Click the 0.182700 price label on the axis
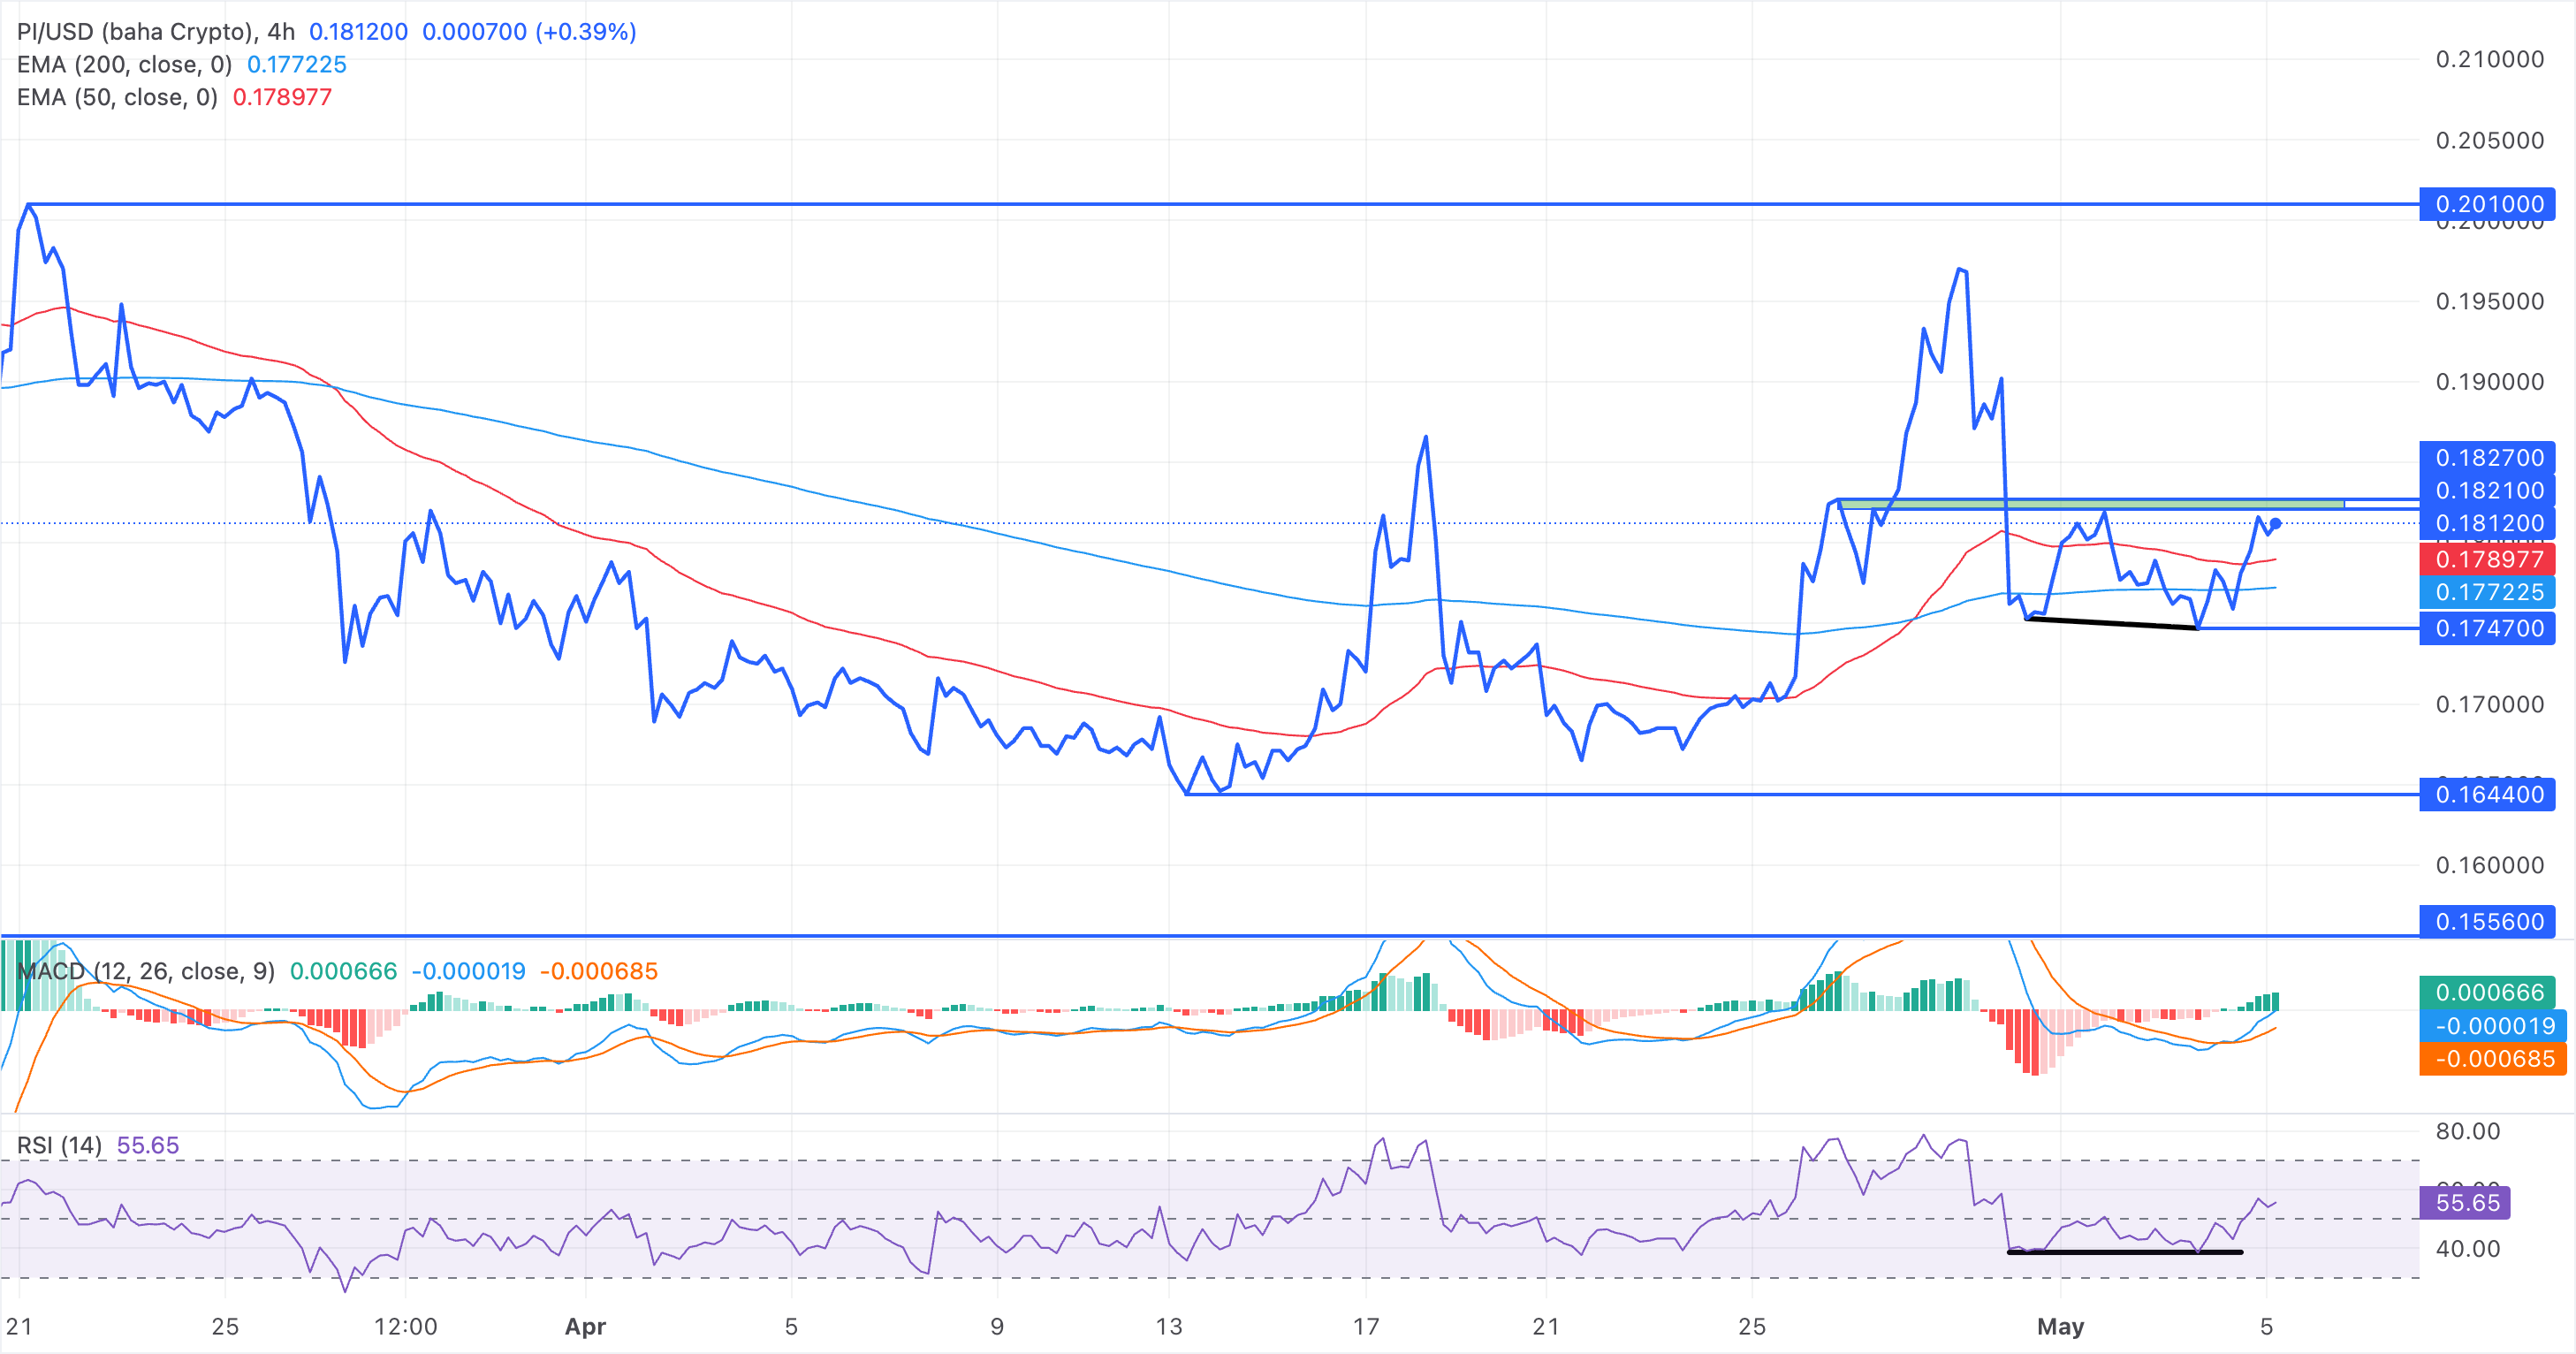 (2487, 458)
